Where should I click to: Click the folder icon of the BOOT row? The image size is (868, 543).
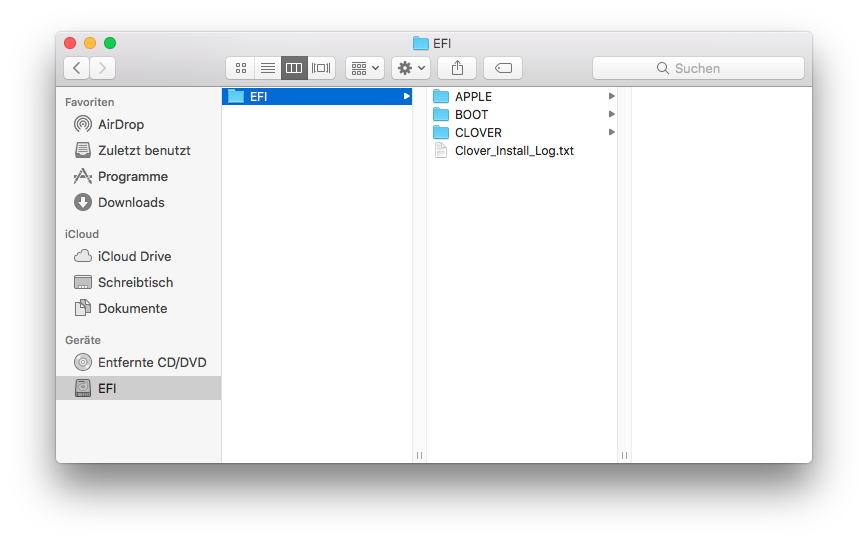(x=441, y=115)
